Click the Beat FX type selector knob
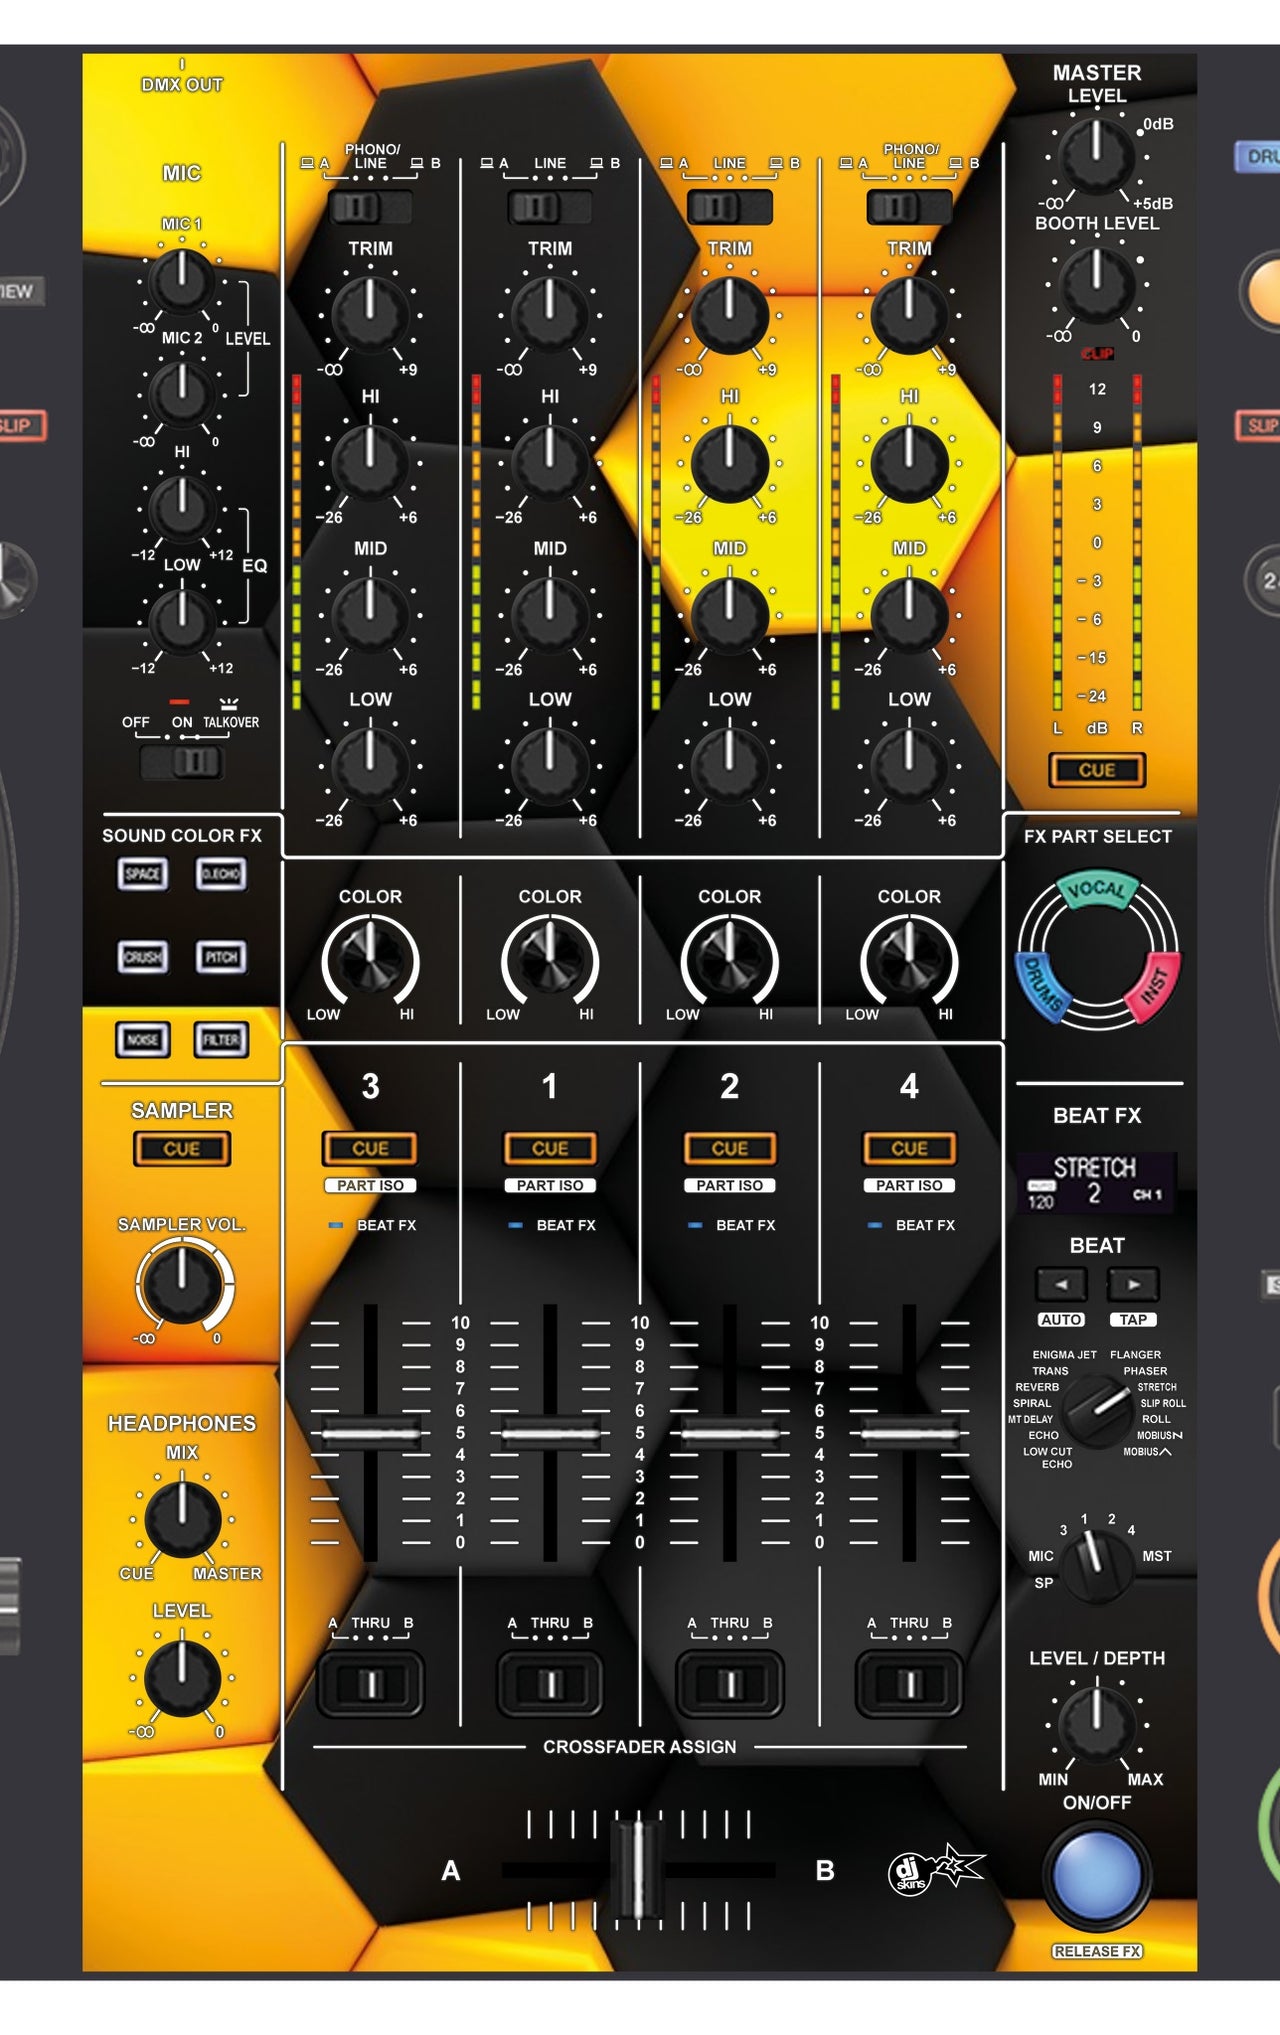This screenshot has width=1280, height=2035. pos(1097,1411)
